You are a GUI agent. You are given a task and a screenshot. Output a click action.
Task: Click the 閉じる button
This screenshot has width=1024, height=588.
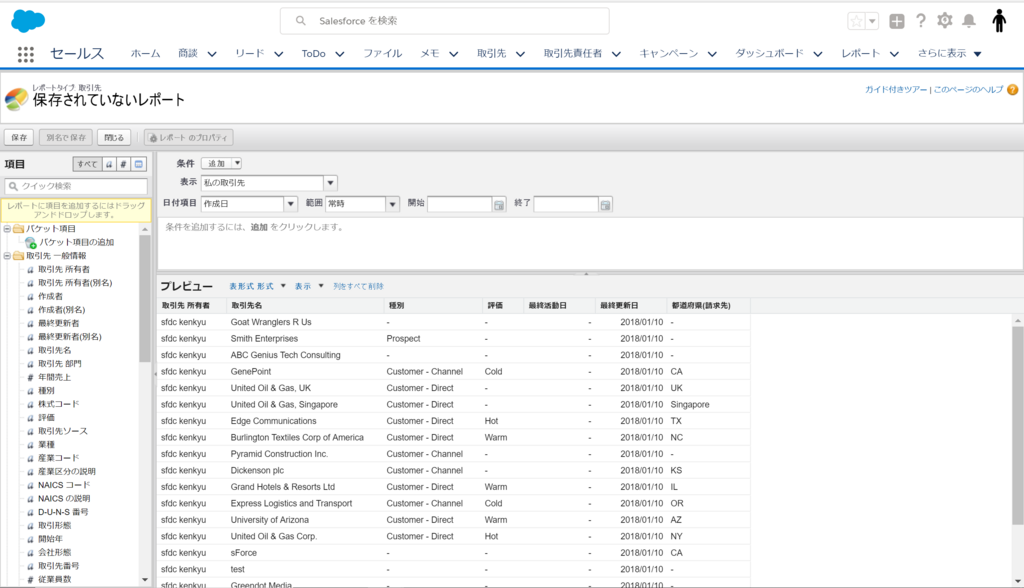pyautogui.click(x=114, y=138)
